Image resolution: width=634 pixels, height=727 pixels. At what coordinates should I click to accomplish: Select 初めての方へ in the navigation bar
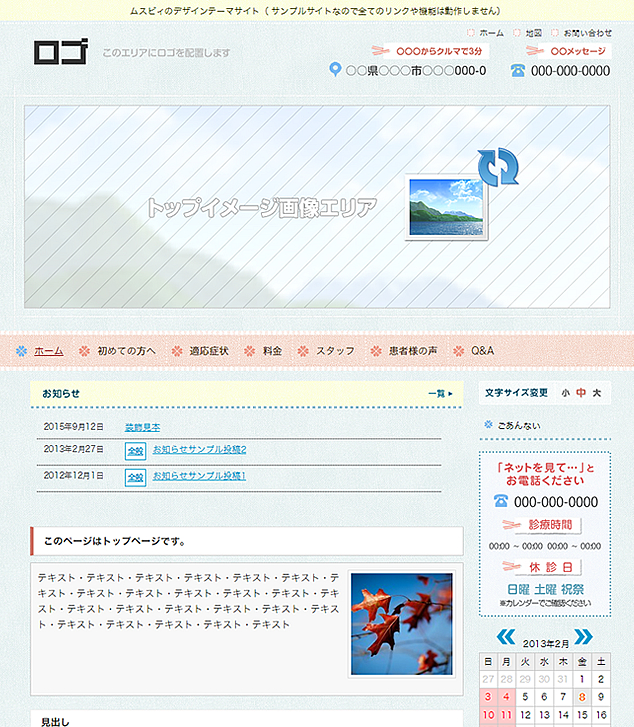coord(126,351)
